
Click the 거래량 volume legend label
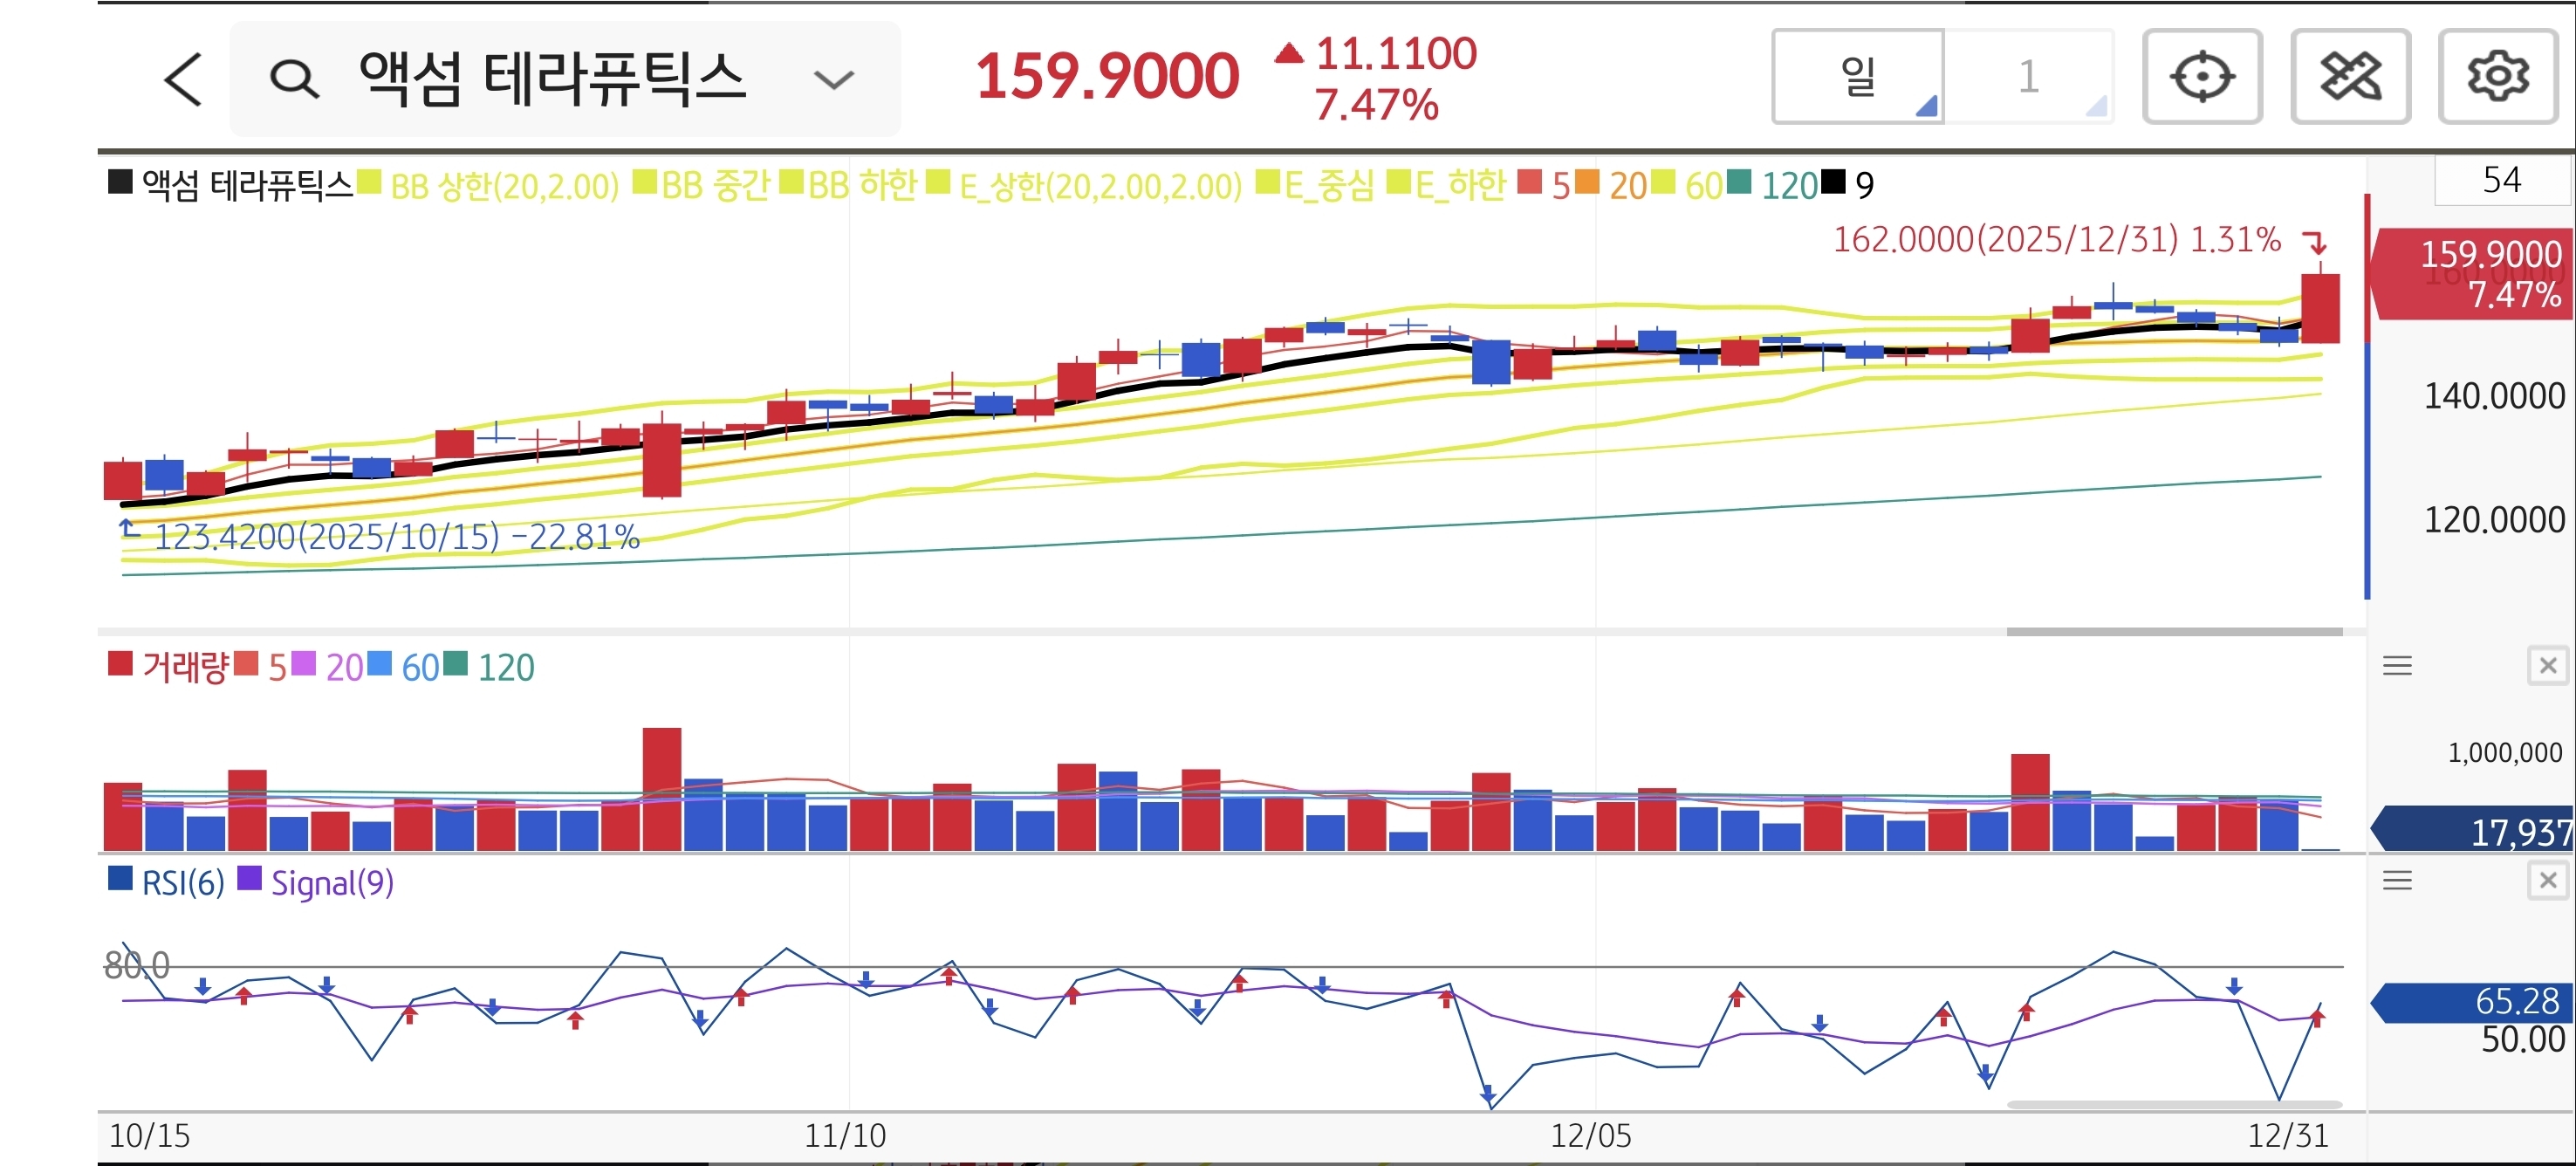pyautogui.click(x=184, y=667)
